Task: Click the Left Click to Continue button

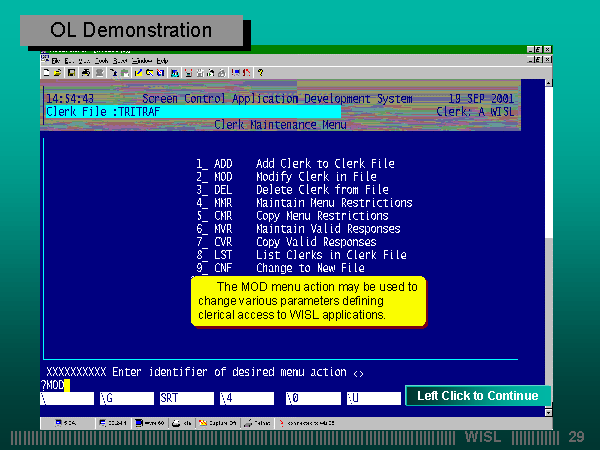Action: pos(478,396)
